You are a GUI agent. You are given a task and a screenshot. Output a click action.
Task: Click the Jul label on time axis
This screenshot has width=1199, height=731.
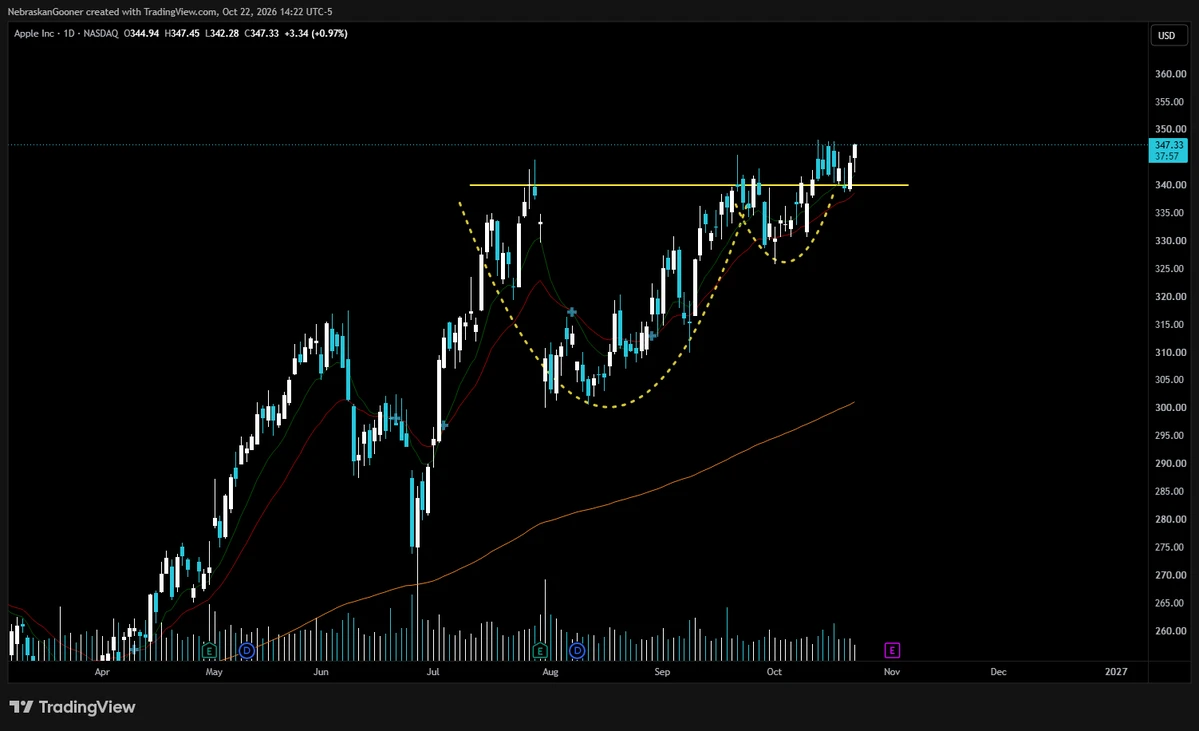(433, 672)
